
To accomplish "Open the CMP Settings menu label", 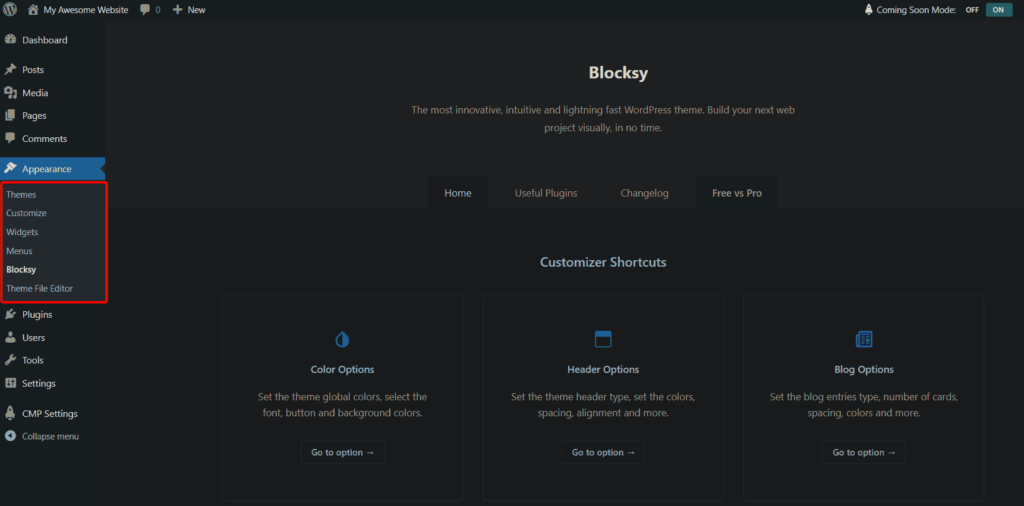I will point(50,413).
